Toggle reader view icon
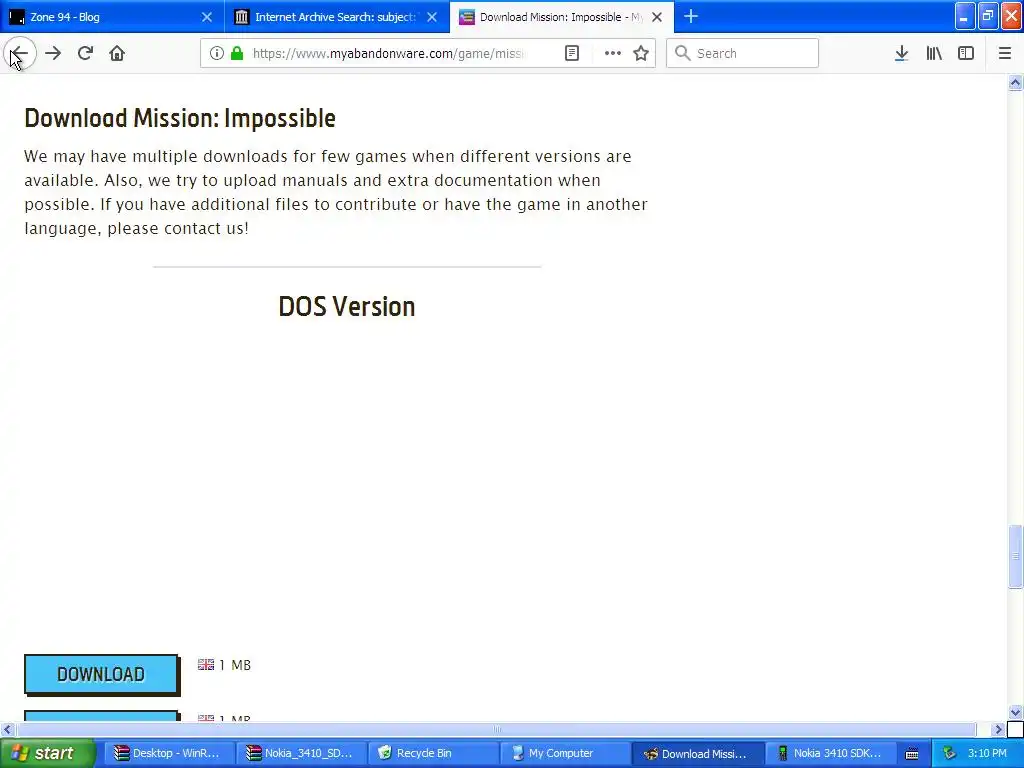This screenshot has width=1024, height=768. [571, 54]
